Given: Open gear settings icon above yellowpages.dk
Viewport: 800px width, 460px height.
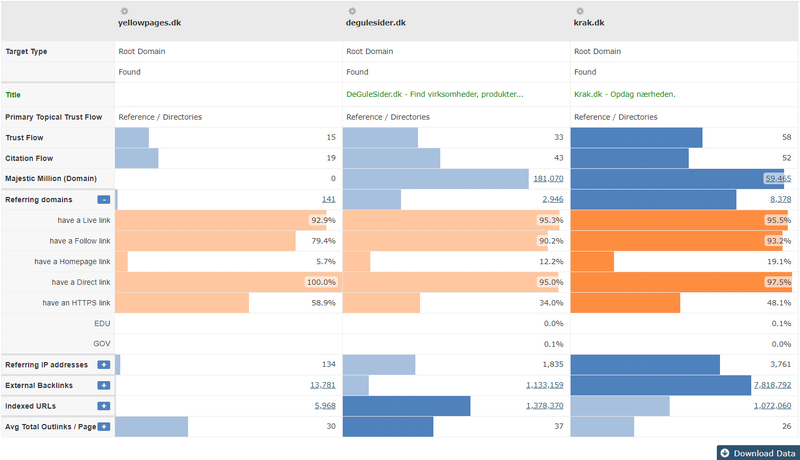Looking at the screenshot, I should tap(124, 11).
